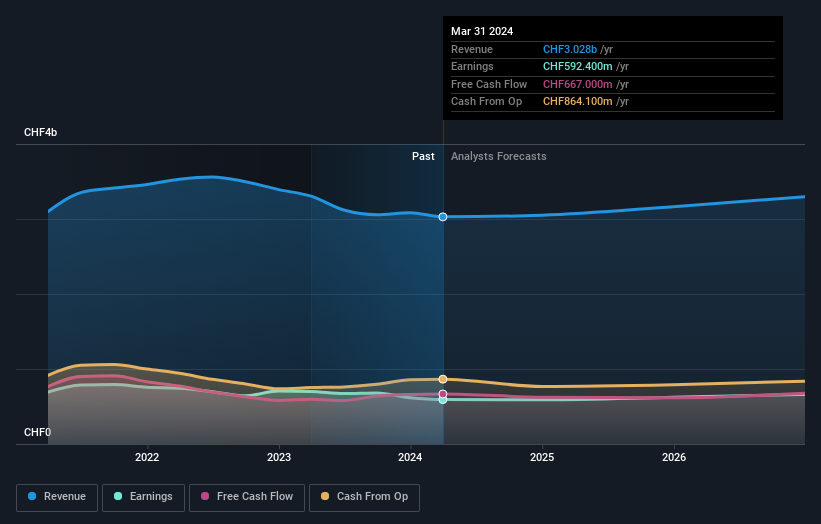Click the 2026 x-axis label
The width and height of the screenshot is (821, 524).
point(674,457)
